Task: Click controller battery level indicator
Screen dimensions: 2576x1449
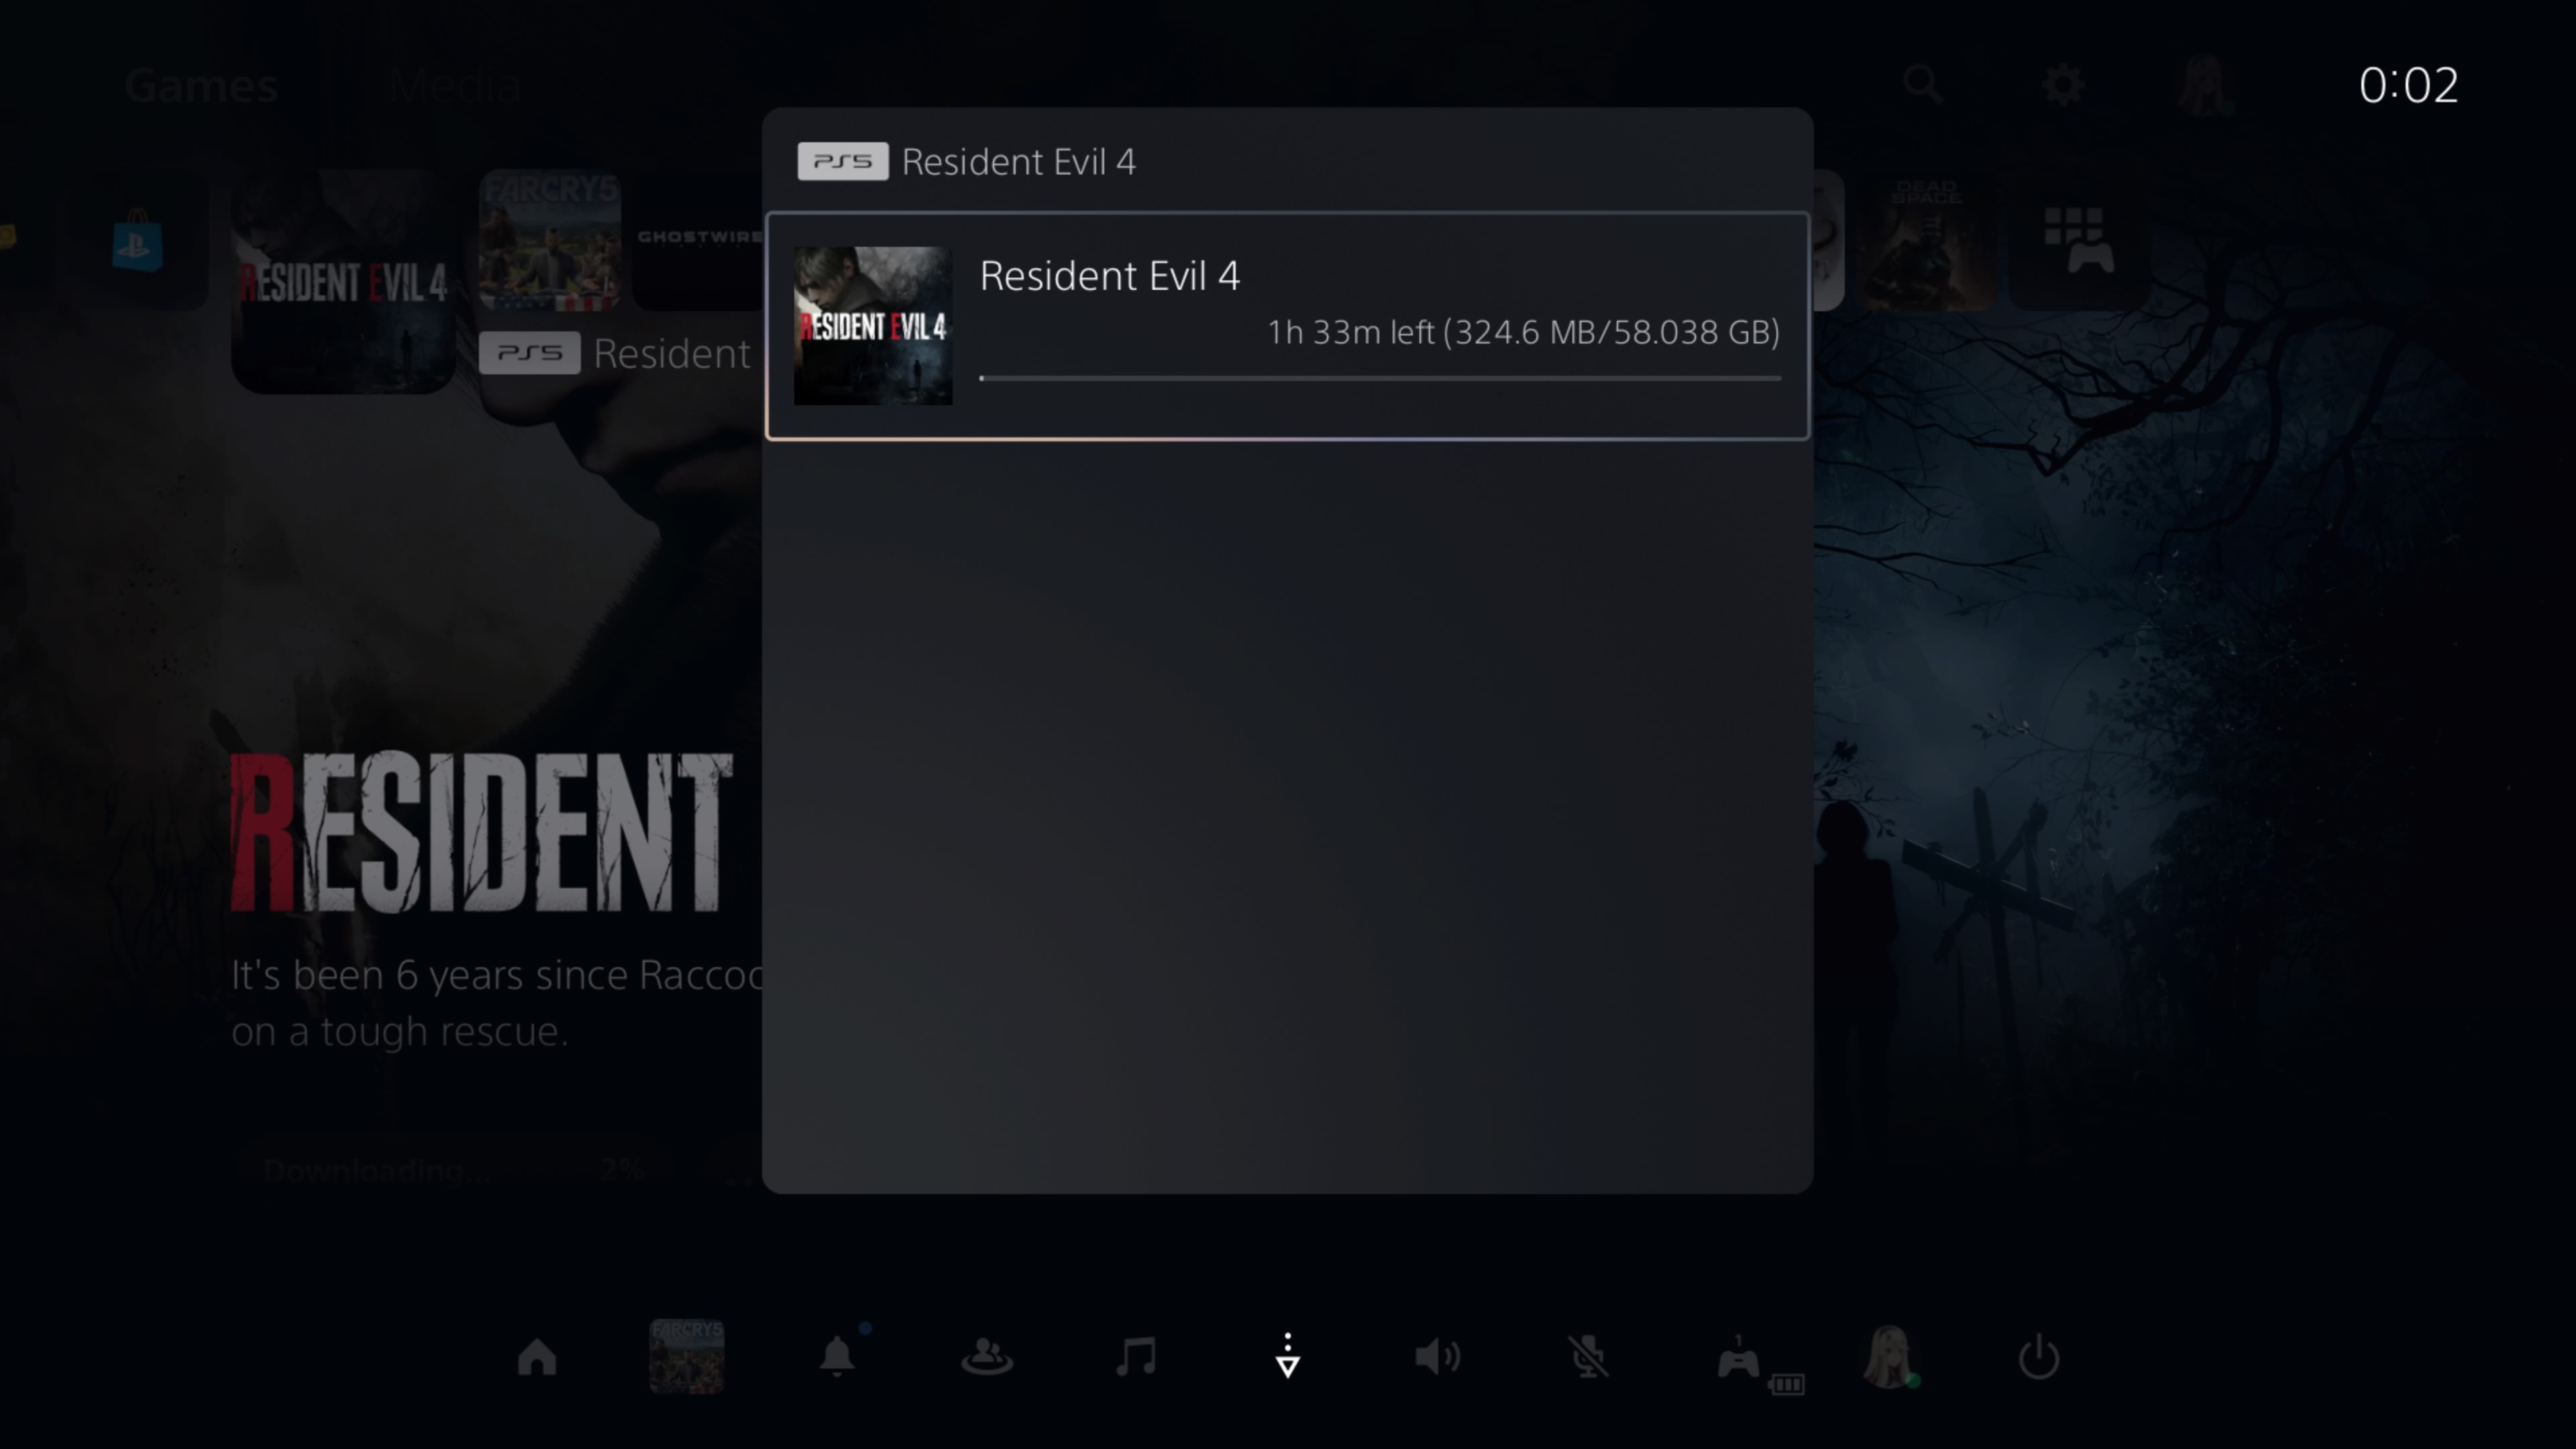Action: [x=1786, y=1384]
